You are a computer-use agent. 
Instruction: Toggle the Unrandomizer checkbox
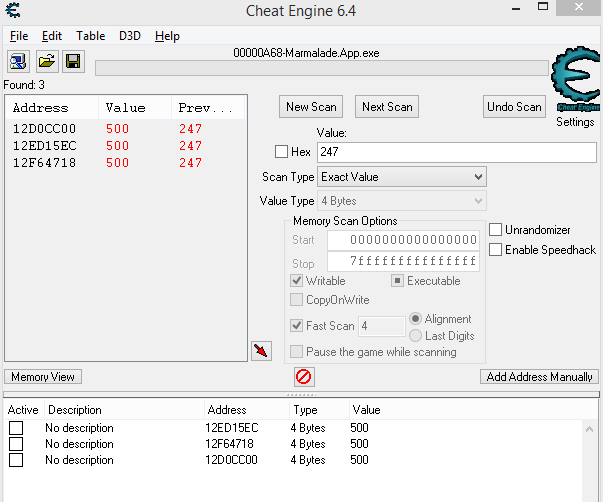tap(495, 230)
